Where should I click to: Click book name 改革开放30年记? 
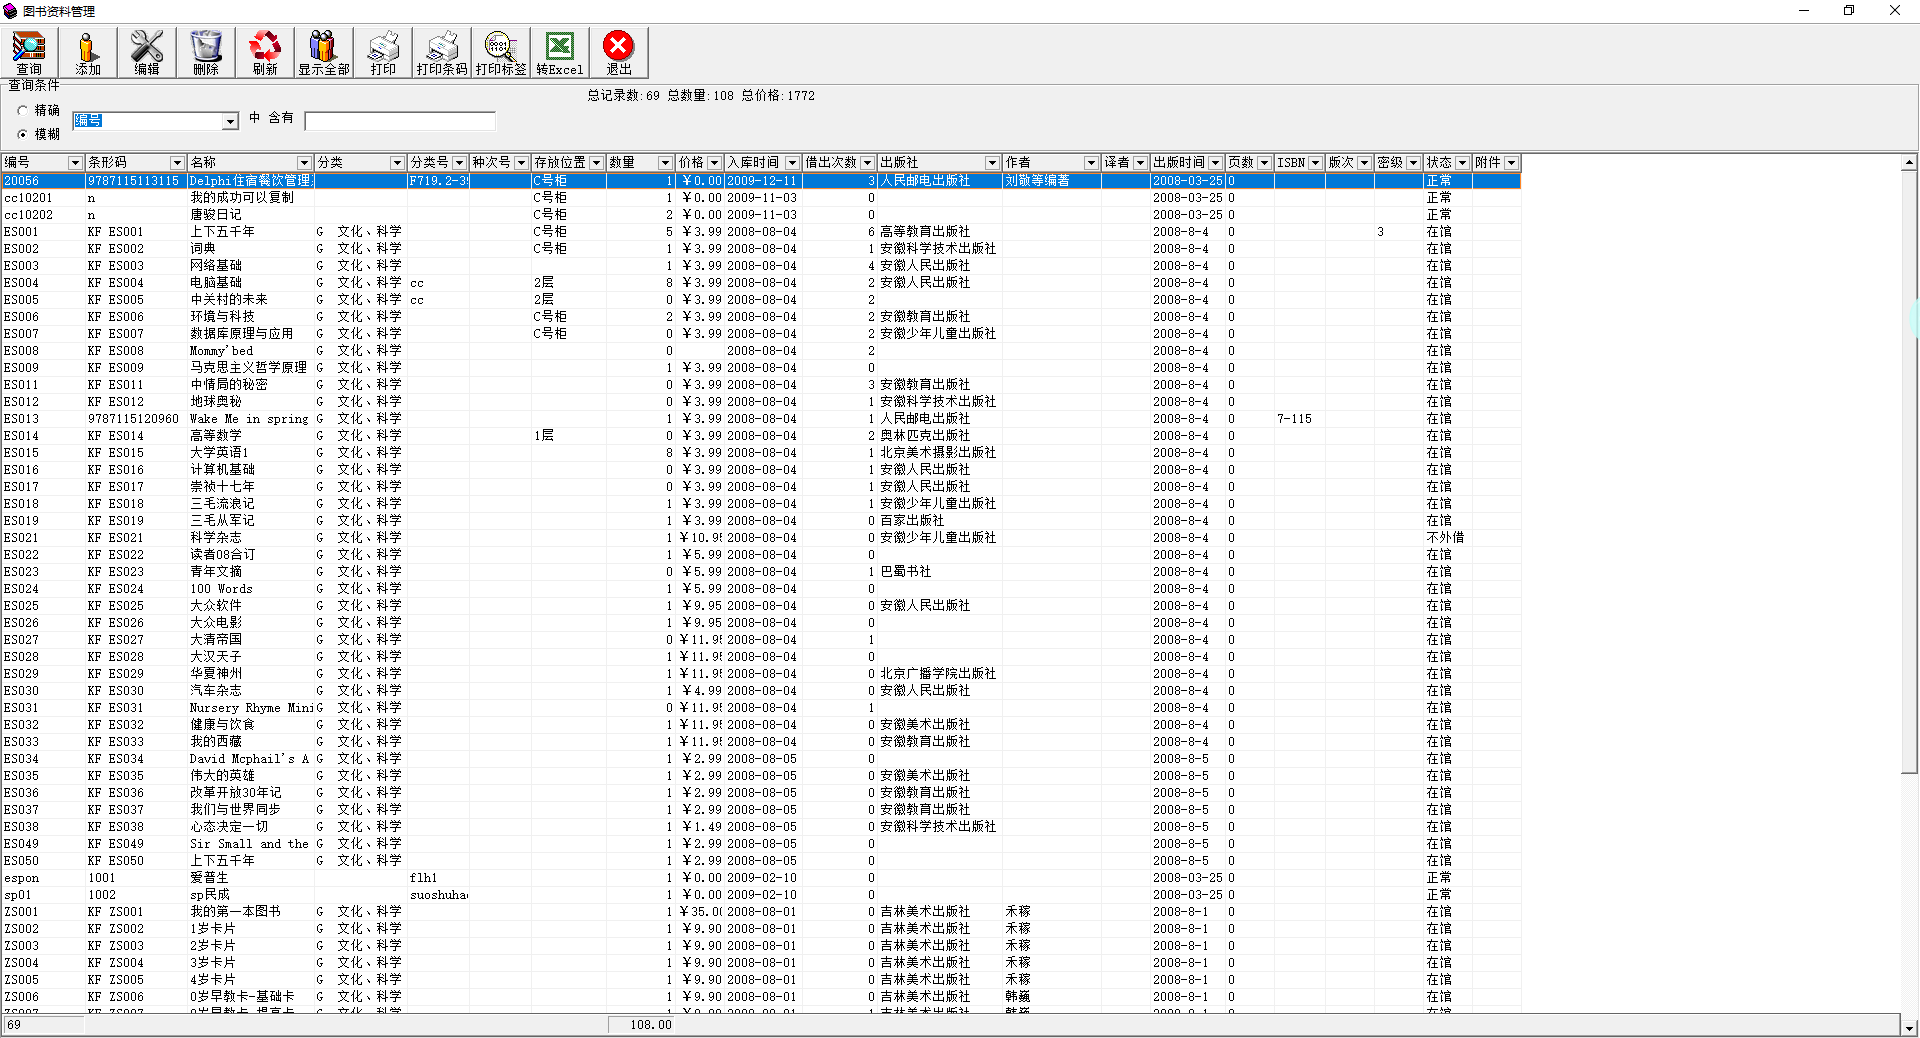coord(236,793)
